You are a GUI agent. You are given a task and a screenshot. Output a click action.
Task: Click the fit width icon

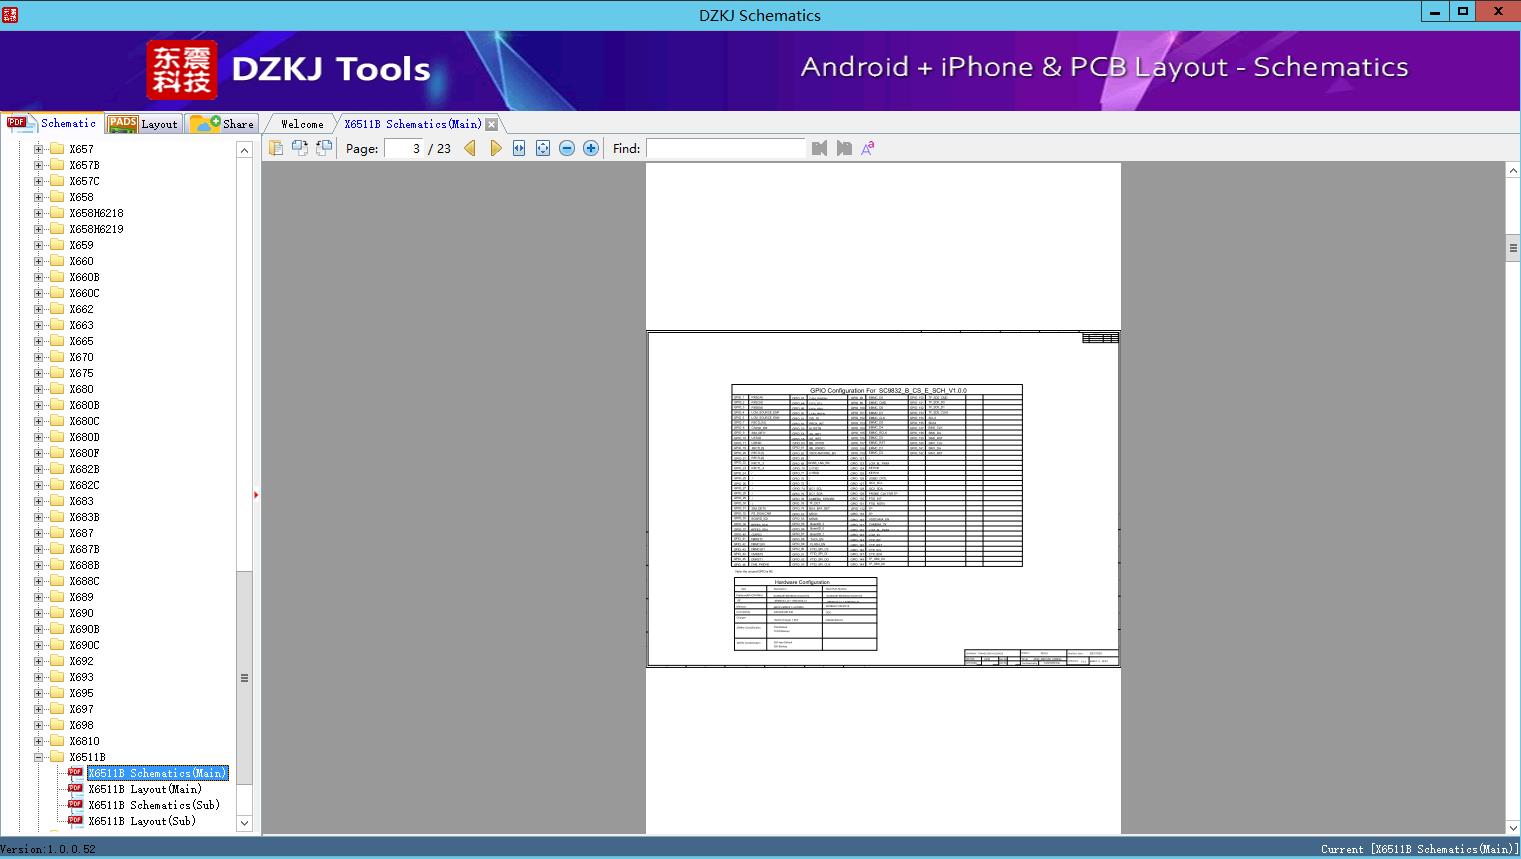tap(519, 148)
